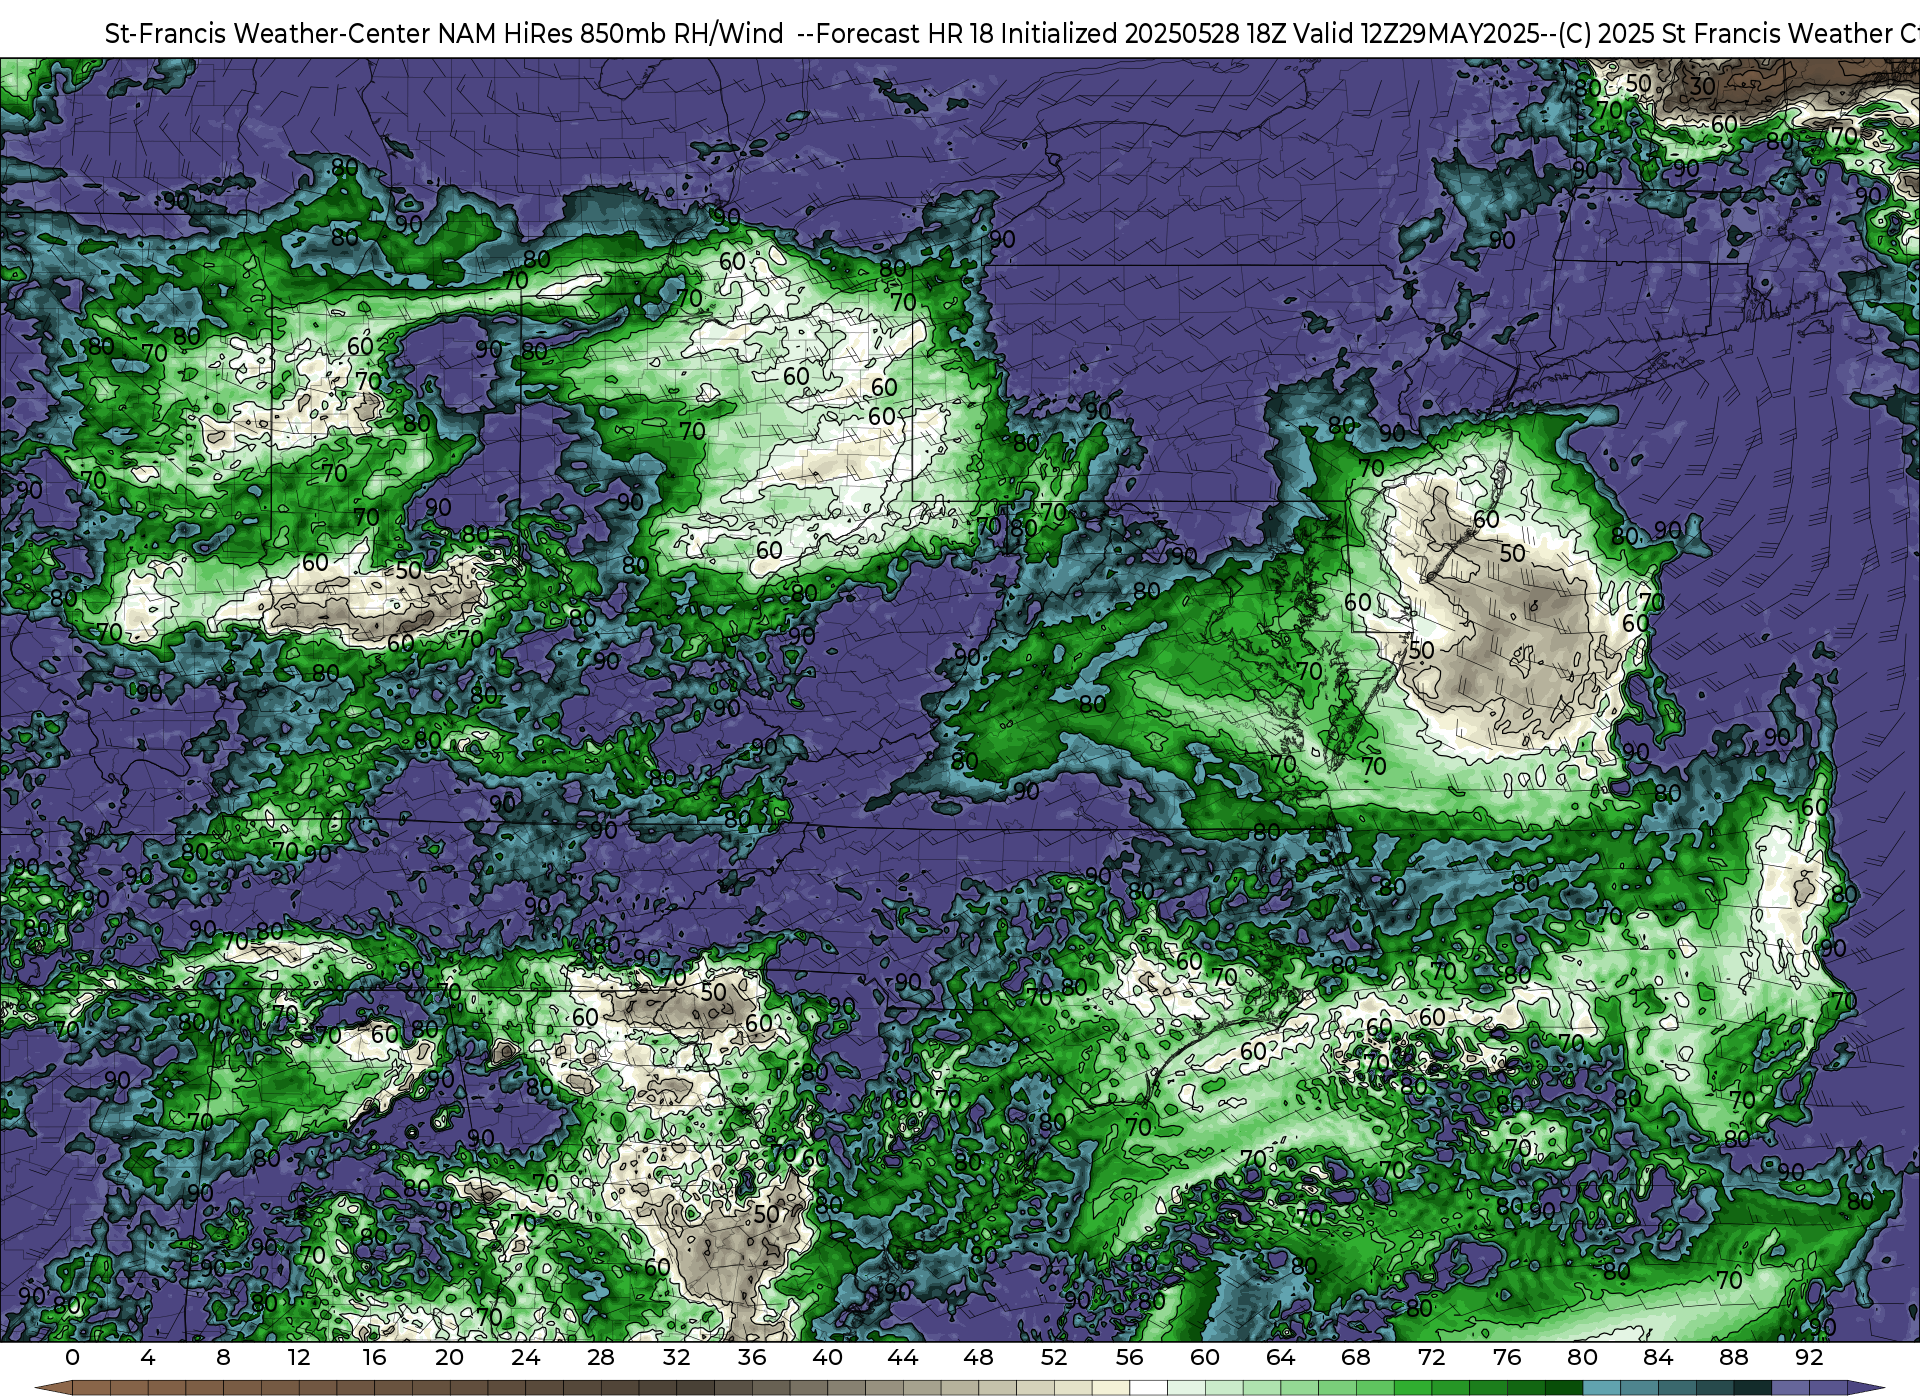The width and height of the screenshot is (1920, 1400).
Task: Click the '72' tick label on the color scale
Action: click(x=1431, y=1358)
